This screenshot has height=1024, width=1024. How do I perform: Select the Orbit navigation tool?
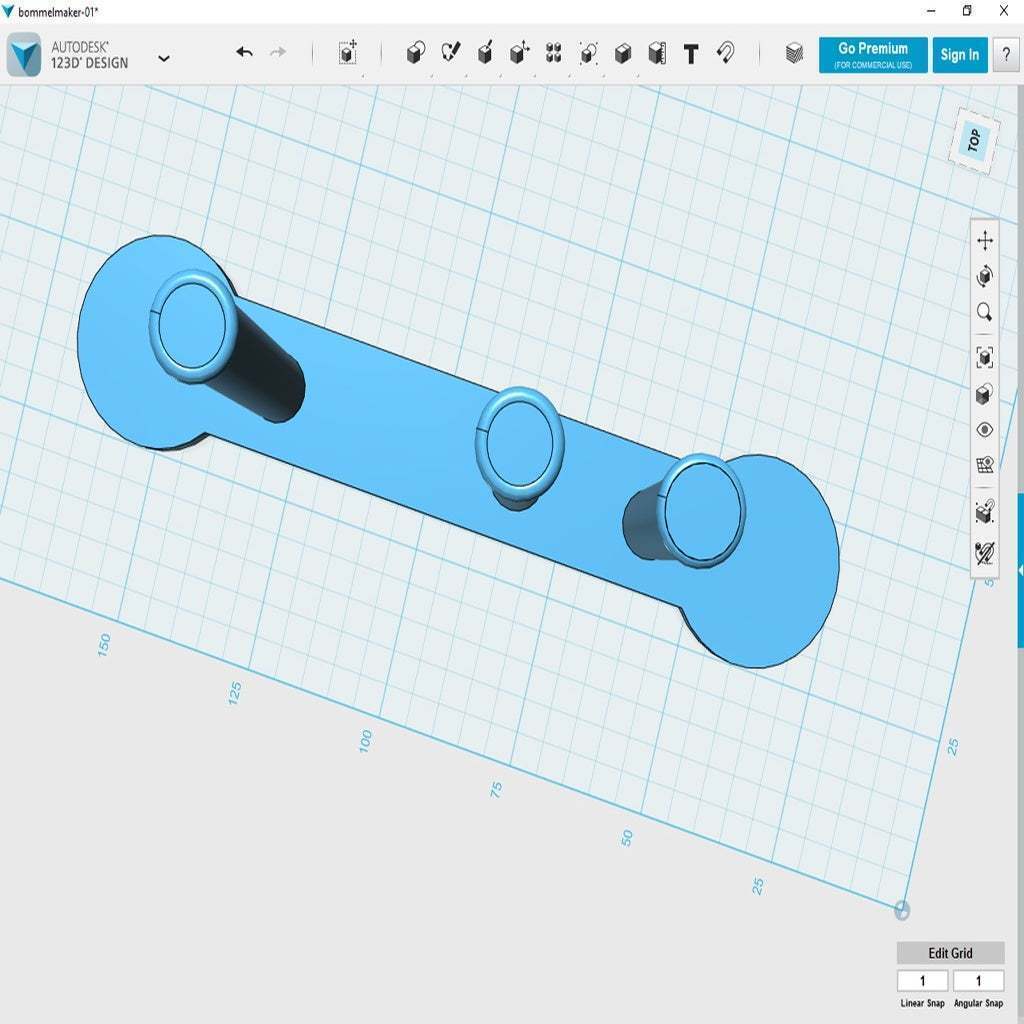click(x=985, y=276)
